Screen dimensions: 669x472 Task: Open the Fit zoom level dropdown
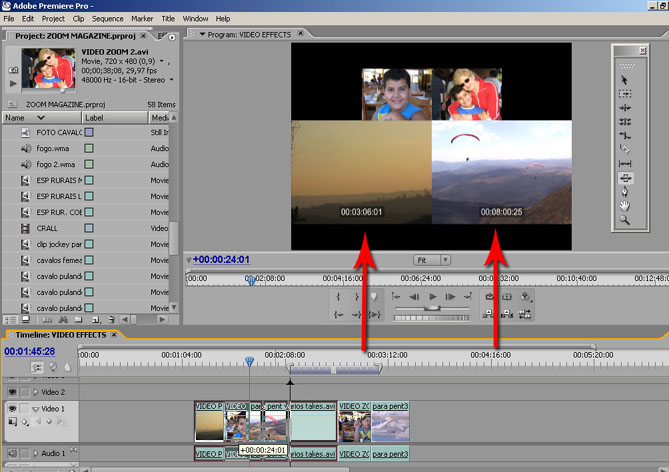tap(432, 260)
